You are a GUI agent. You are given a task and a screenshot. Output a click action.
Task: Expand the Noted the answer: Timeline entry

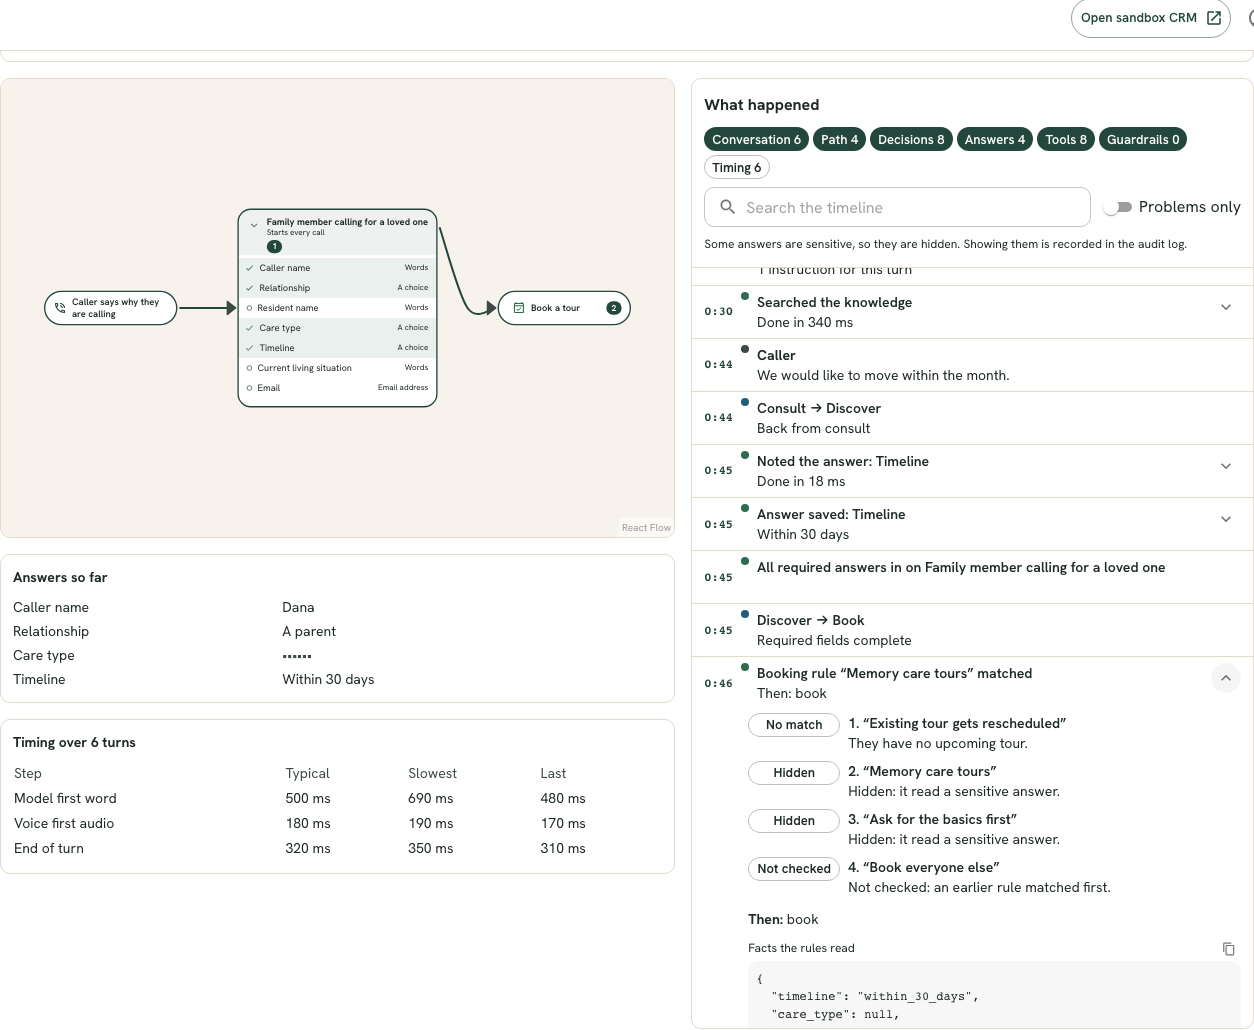[x=1226, y=466]
